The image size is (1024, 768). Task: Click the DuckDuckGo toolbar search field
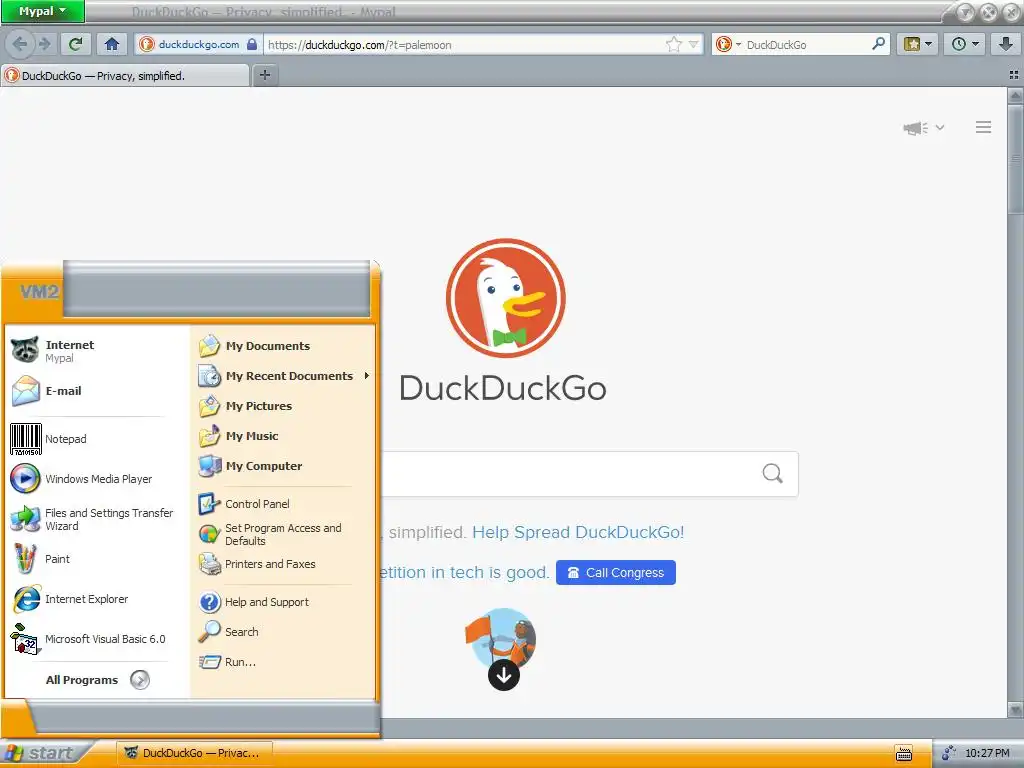pyautogui.click(x=807, y=44)
